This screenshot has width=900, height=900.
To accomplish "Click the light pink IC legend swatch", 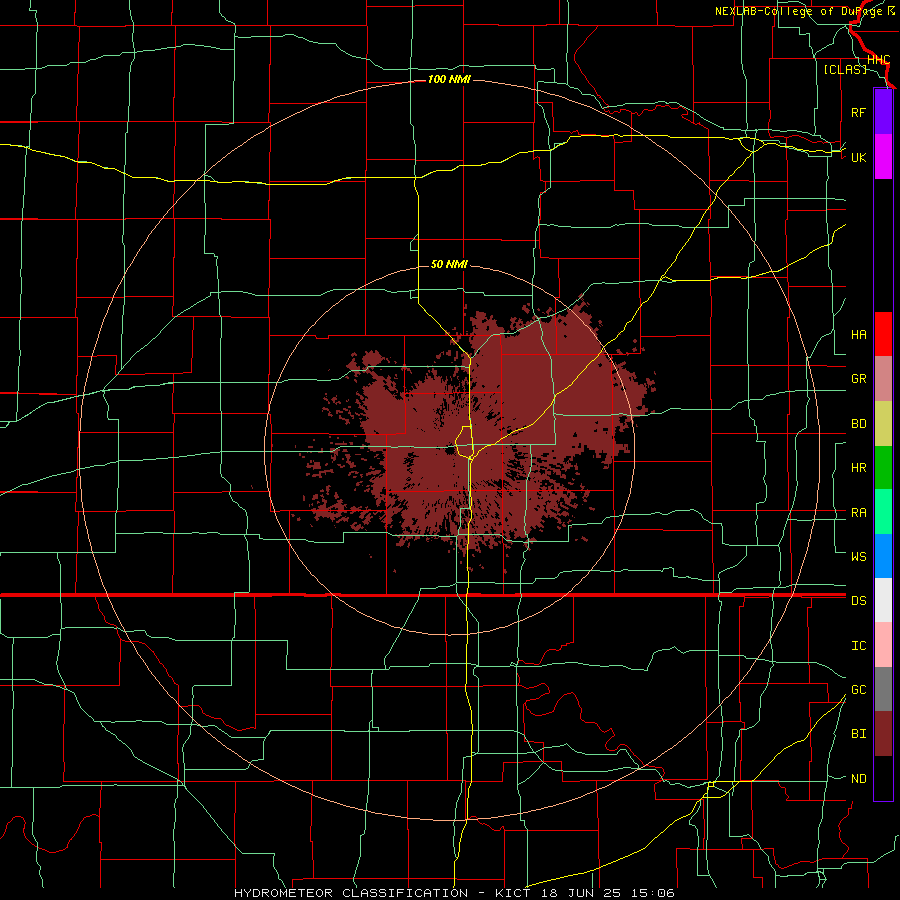I will pyautogui.click(x=883, y=645).
